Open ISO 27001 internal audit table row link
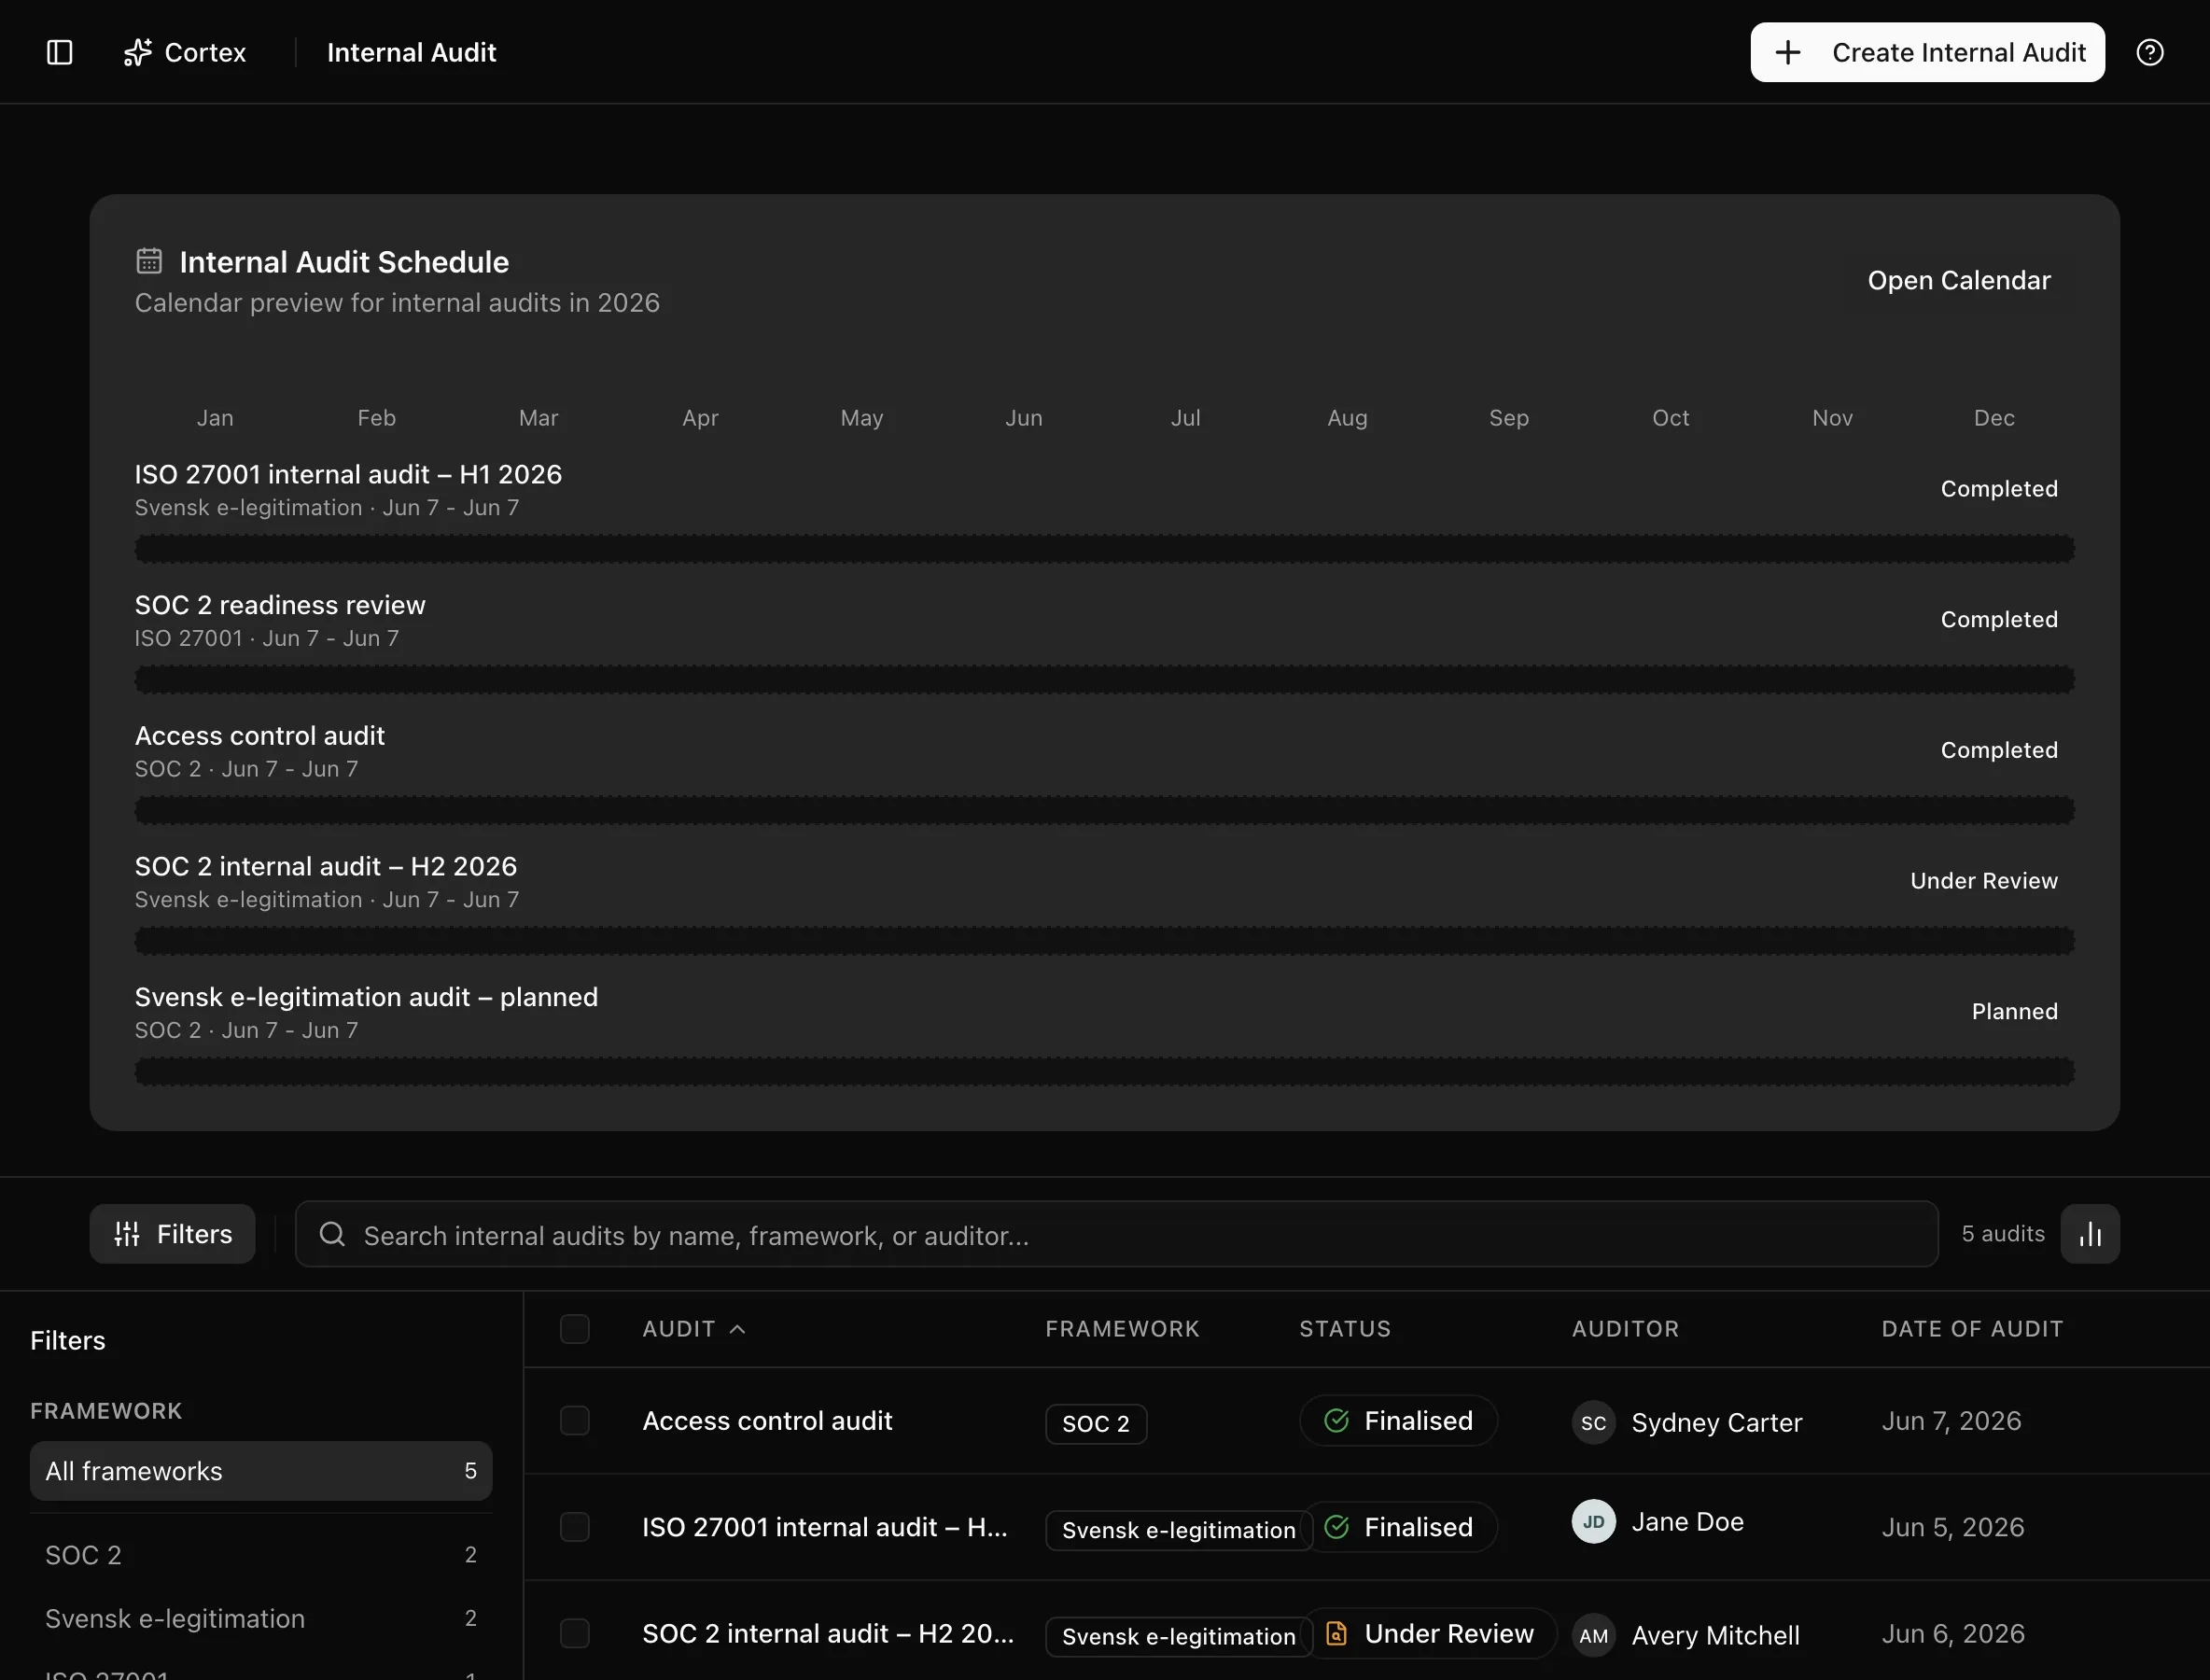Screen dimensions: 2210x1680 (x=824, y=1527)
